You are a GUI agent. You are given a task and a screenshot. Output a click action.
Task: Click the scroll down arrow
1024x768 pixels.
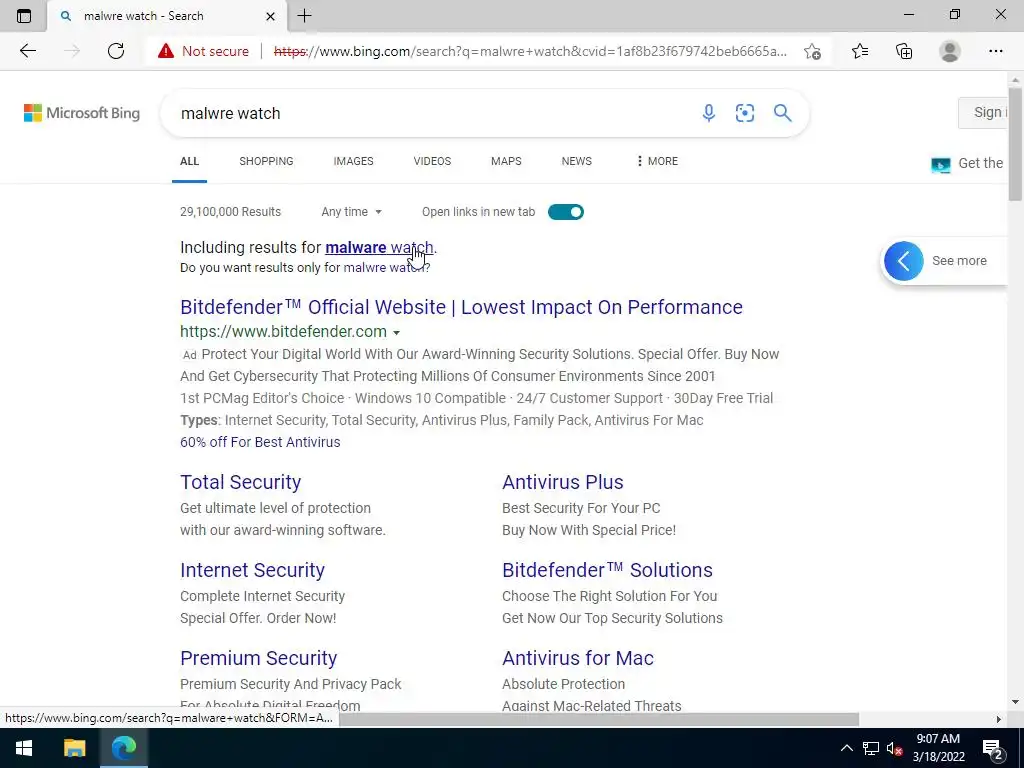coord(1015,702)
